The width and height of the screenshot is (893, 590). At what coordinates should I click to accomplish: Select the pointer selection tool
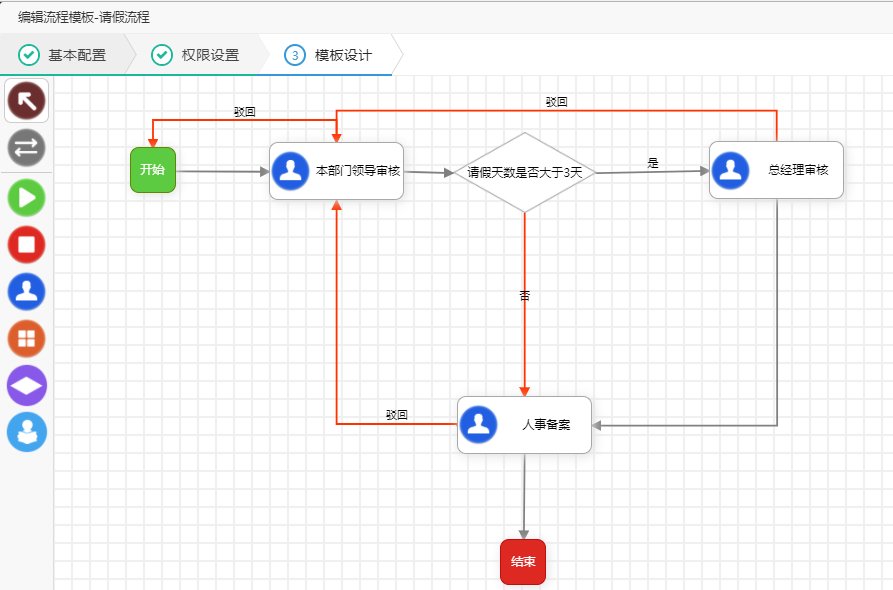click(26, 100)
